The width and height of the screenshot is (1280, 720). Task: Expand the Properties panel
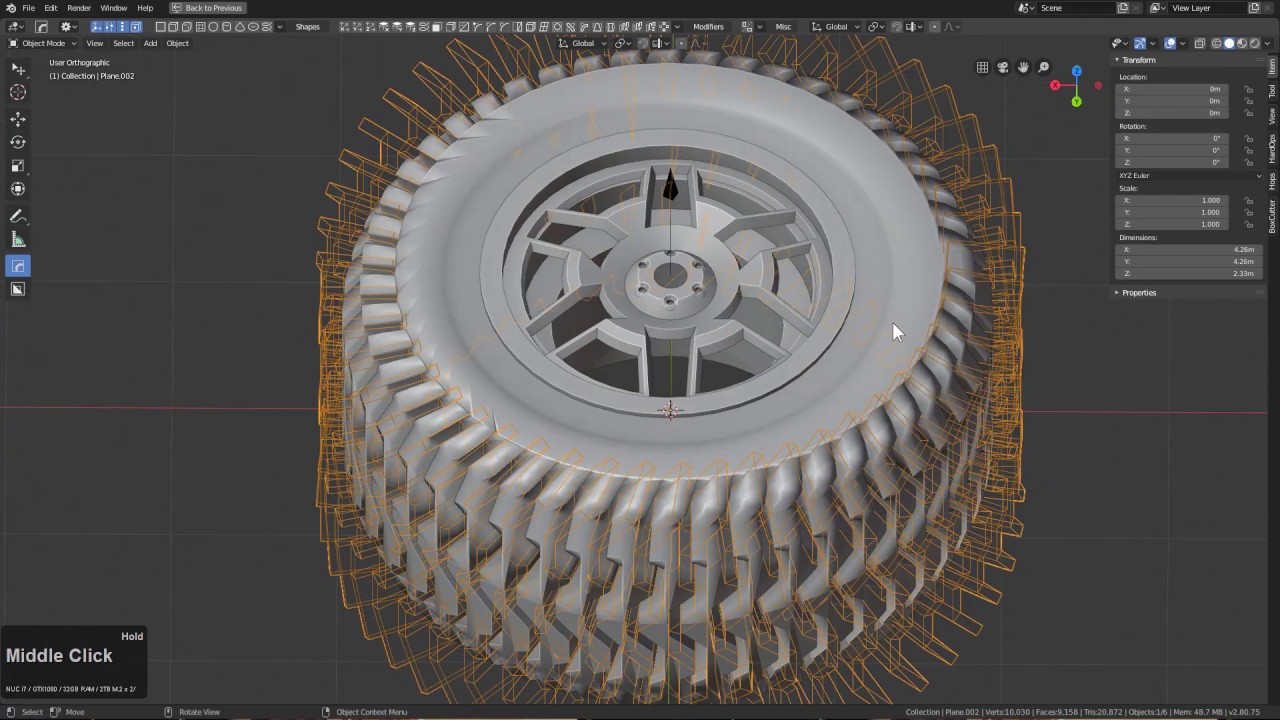1137,293
